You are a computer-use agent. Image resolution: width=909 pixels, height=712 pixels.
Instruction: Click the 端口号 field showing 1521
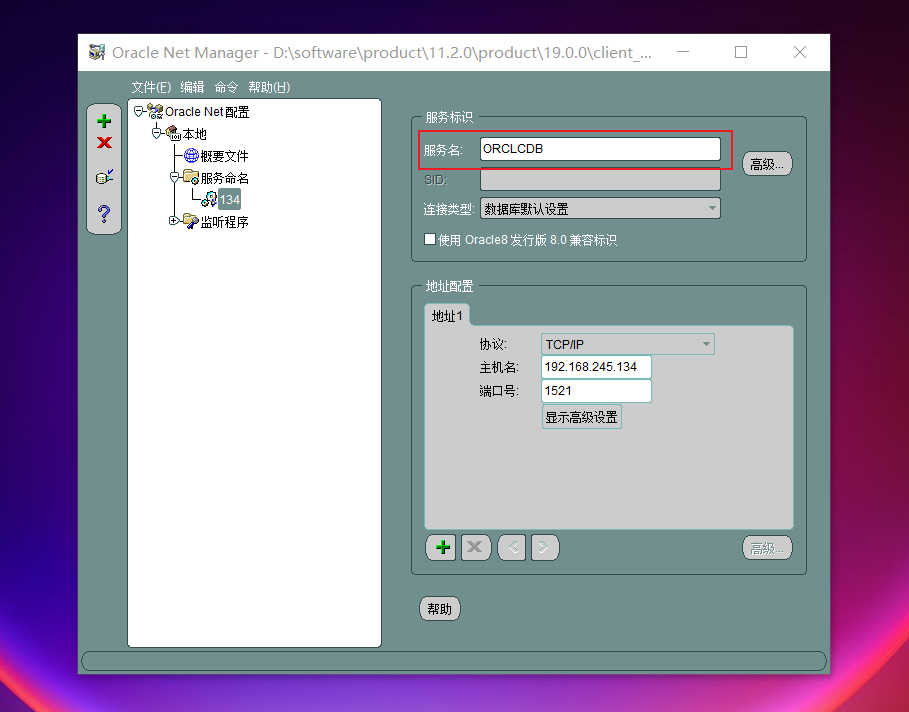coord(597,391)
